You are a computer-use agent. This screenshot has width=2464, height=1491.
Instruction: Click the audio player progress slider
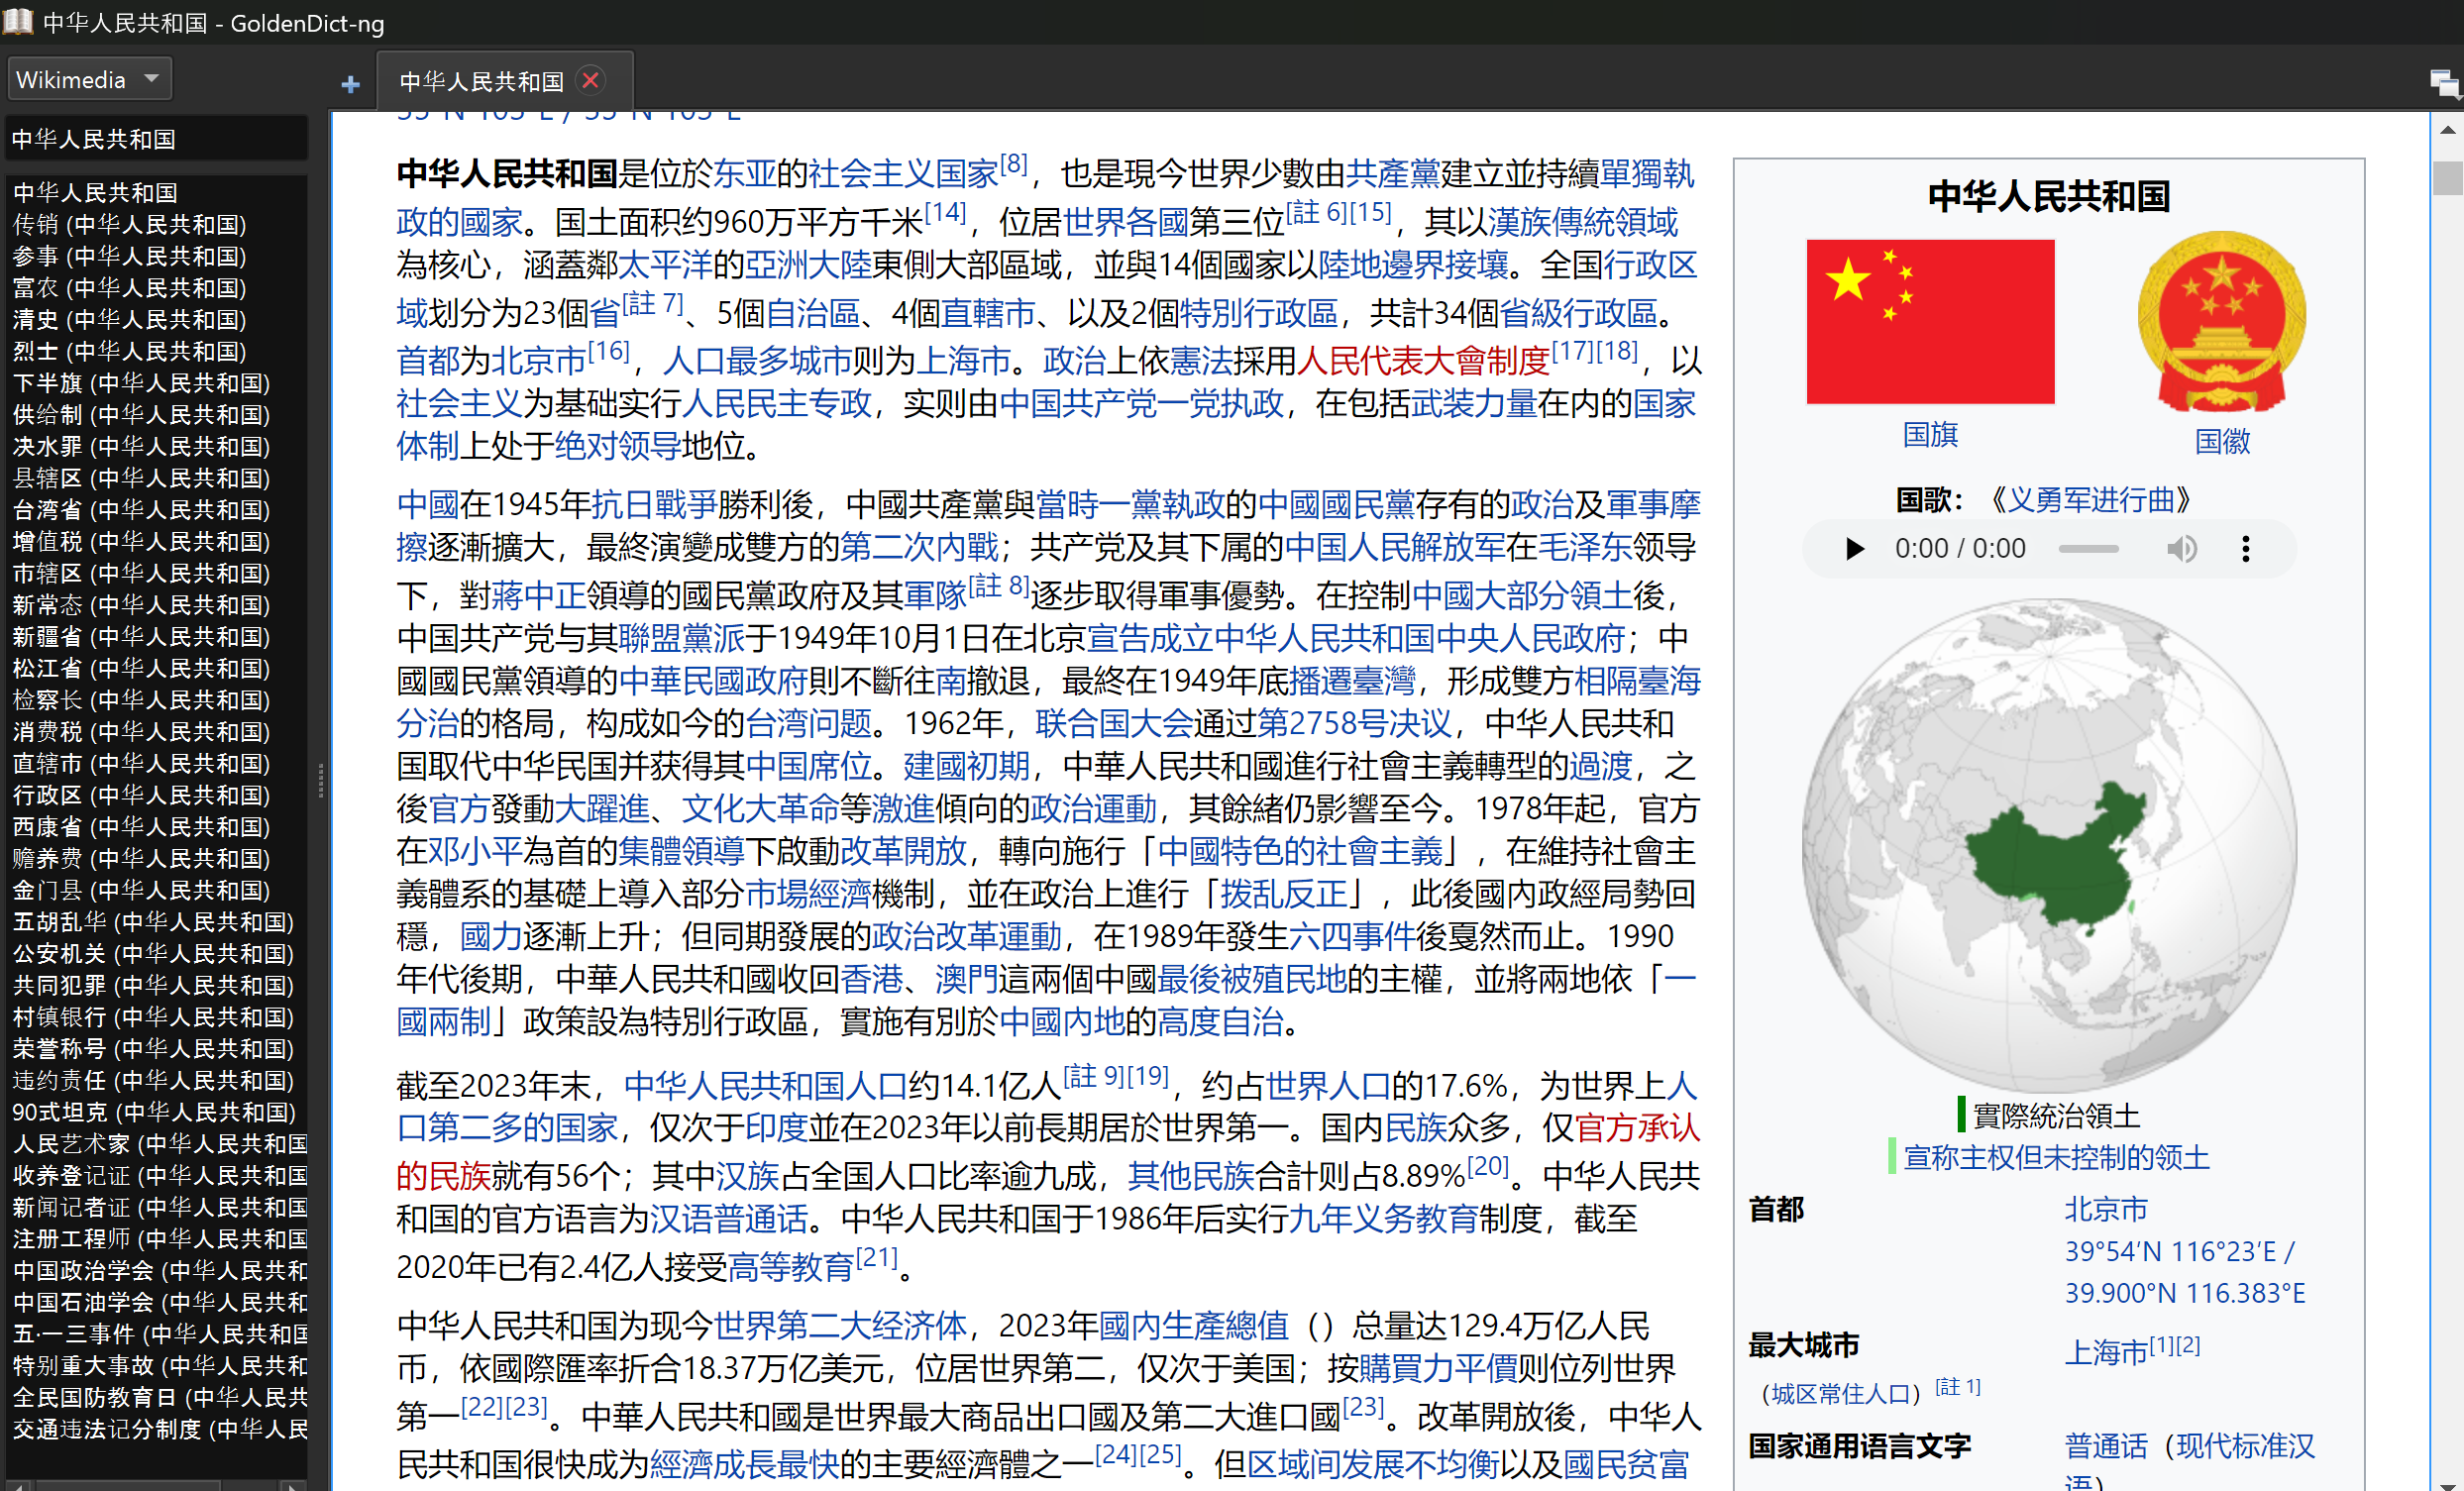pyautogui.click(x=2088, y=549)
